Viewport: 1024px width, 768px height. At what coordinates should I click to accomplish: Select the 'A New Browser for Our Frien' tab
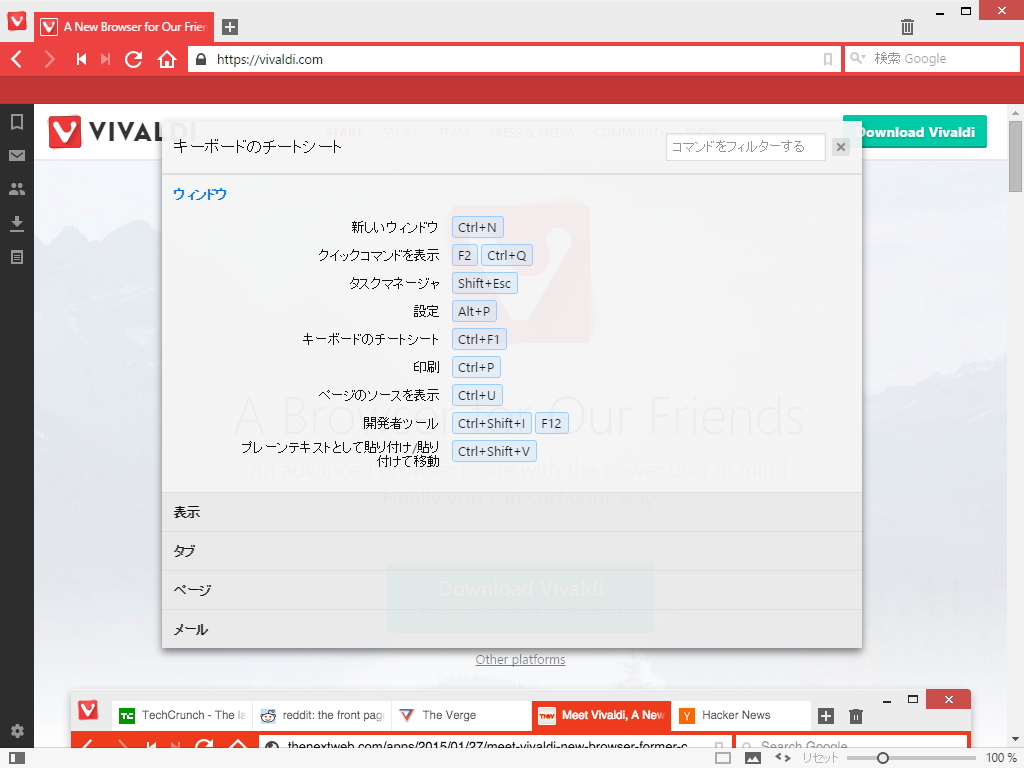[x=124, y=27]
